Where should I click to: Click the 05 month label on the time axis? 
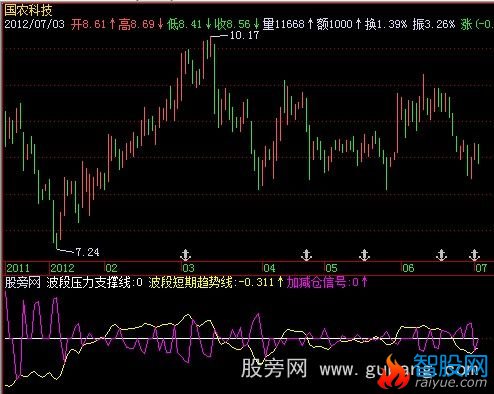pyautogui.click(x=331, y=268)
